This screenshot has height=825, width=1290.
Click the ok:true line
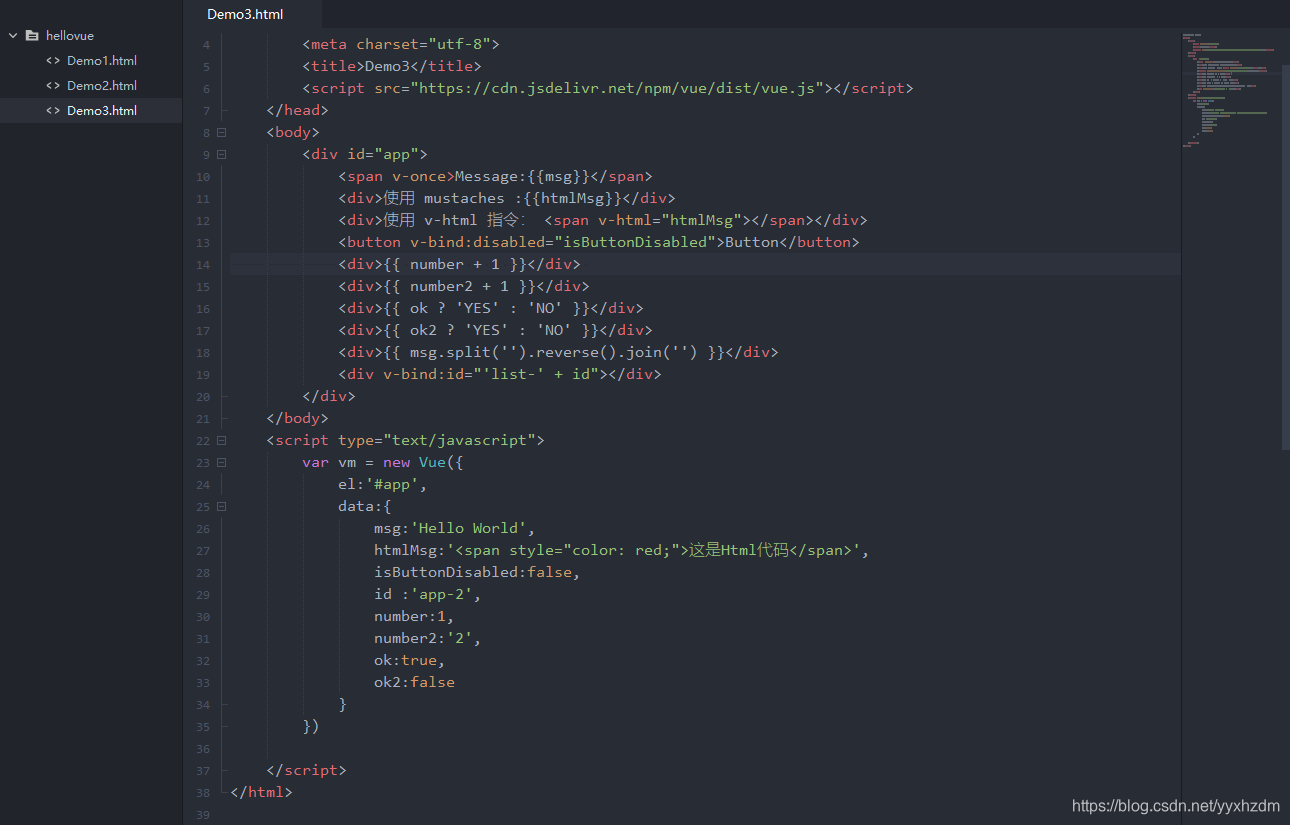410,660
